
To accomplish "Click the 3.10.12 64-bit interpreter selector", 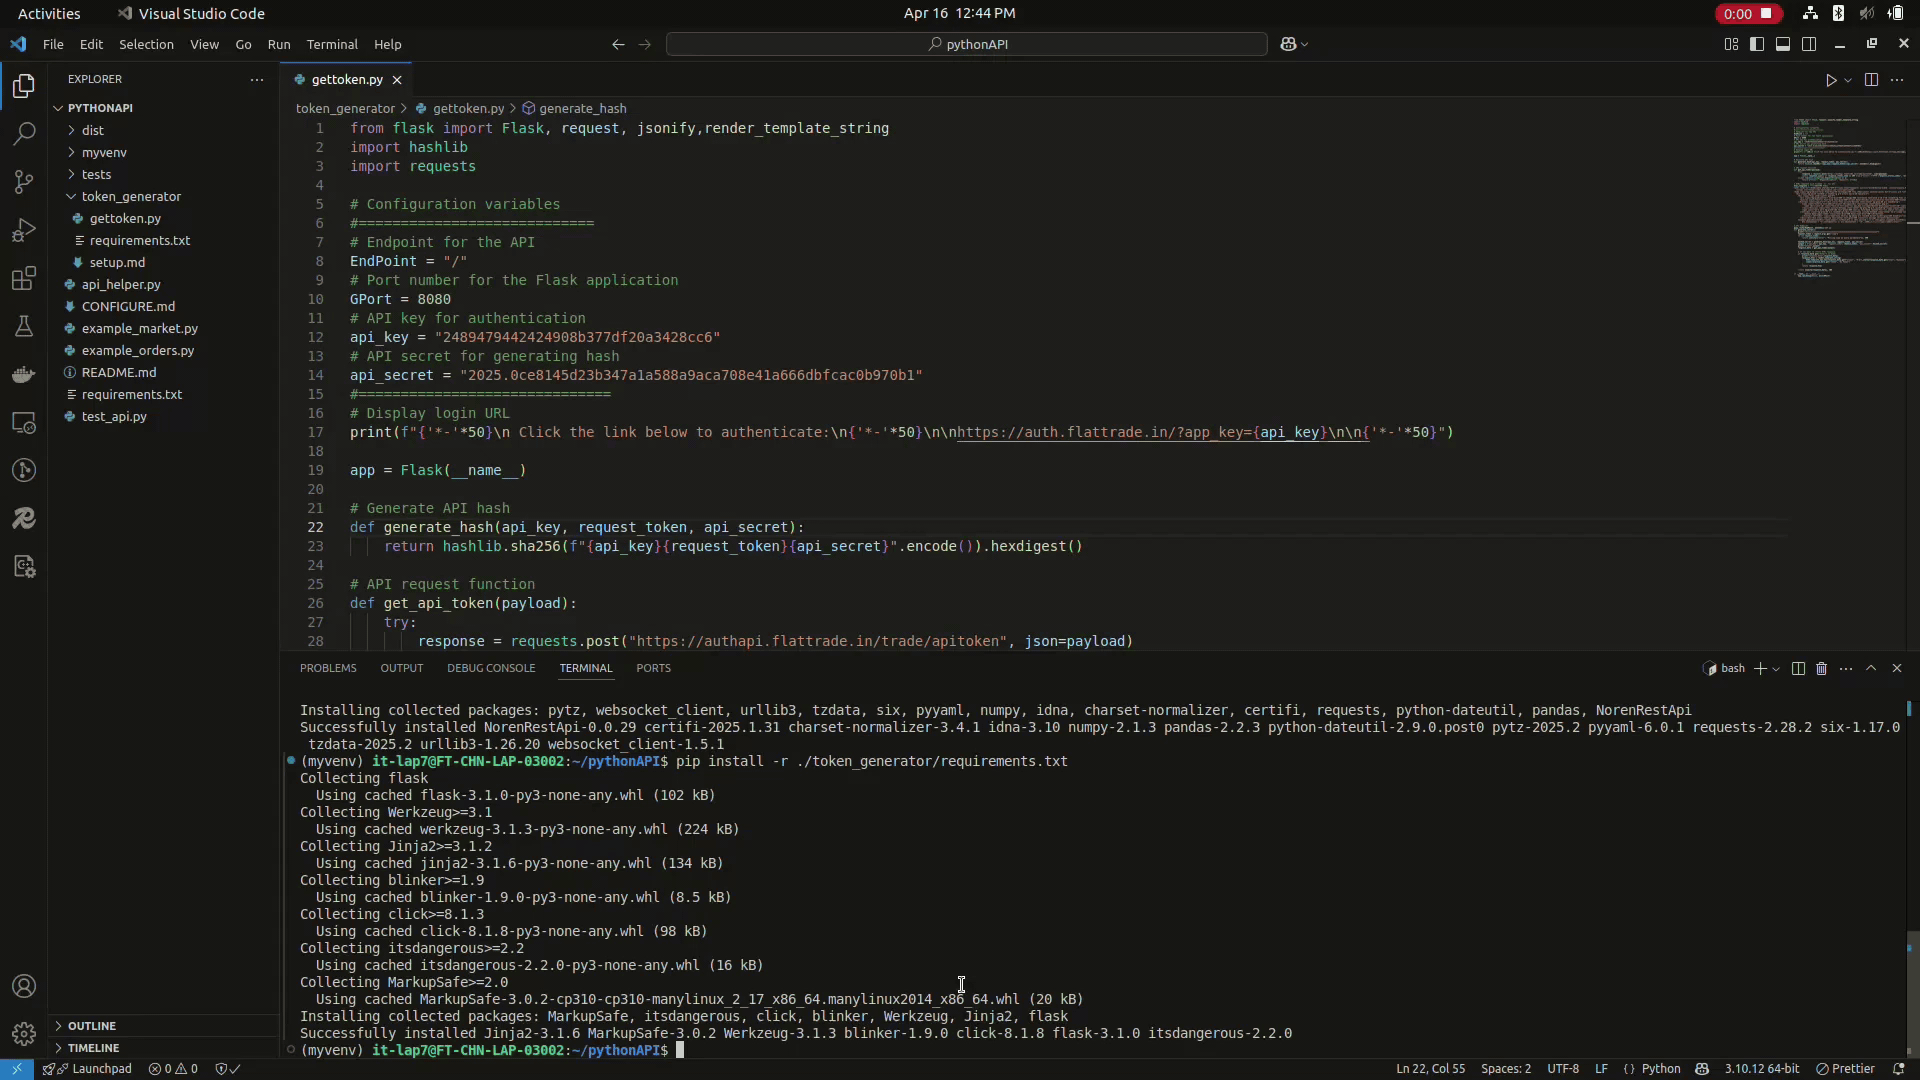I will point(1761,1069).
